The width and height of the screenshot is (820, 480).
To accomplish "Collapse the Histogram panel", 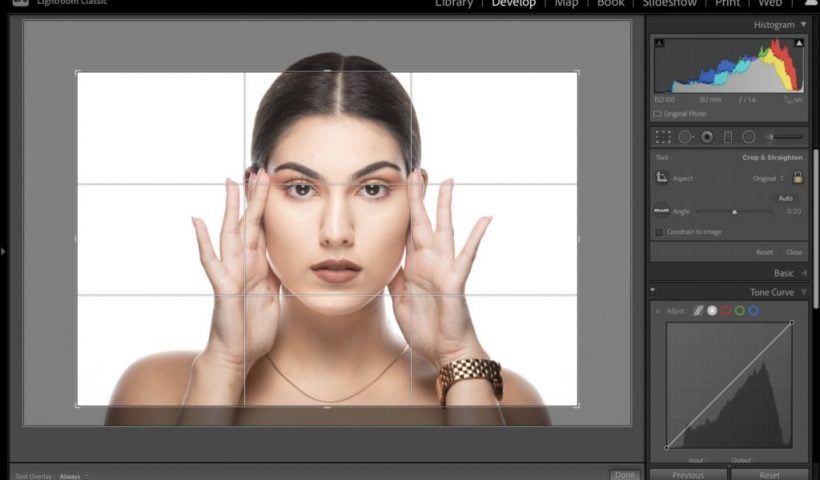I will (803, 24).
